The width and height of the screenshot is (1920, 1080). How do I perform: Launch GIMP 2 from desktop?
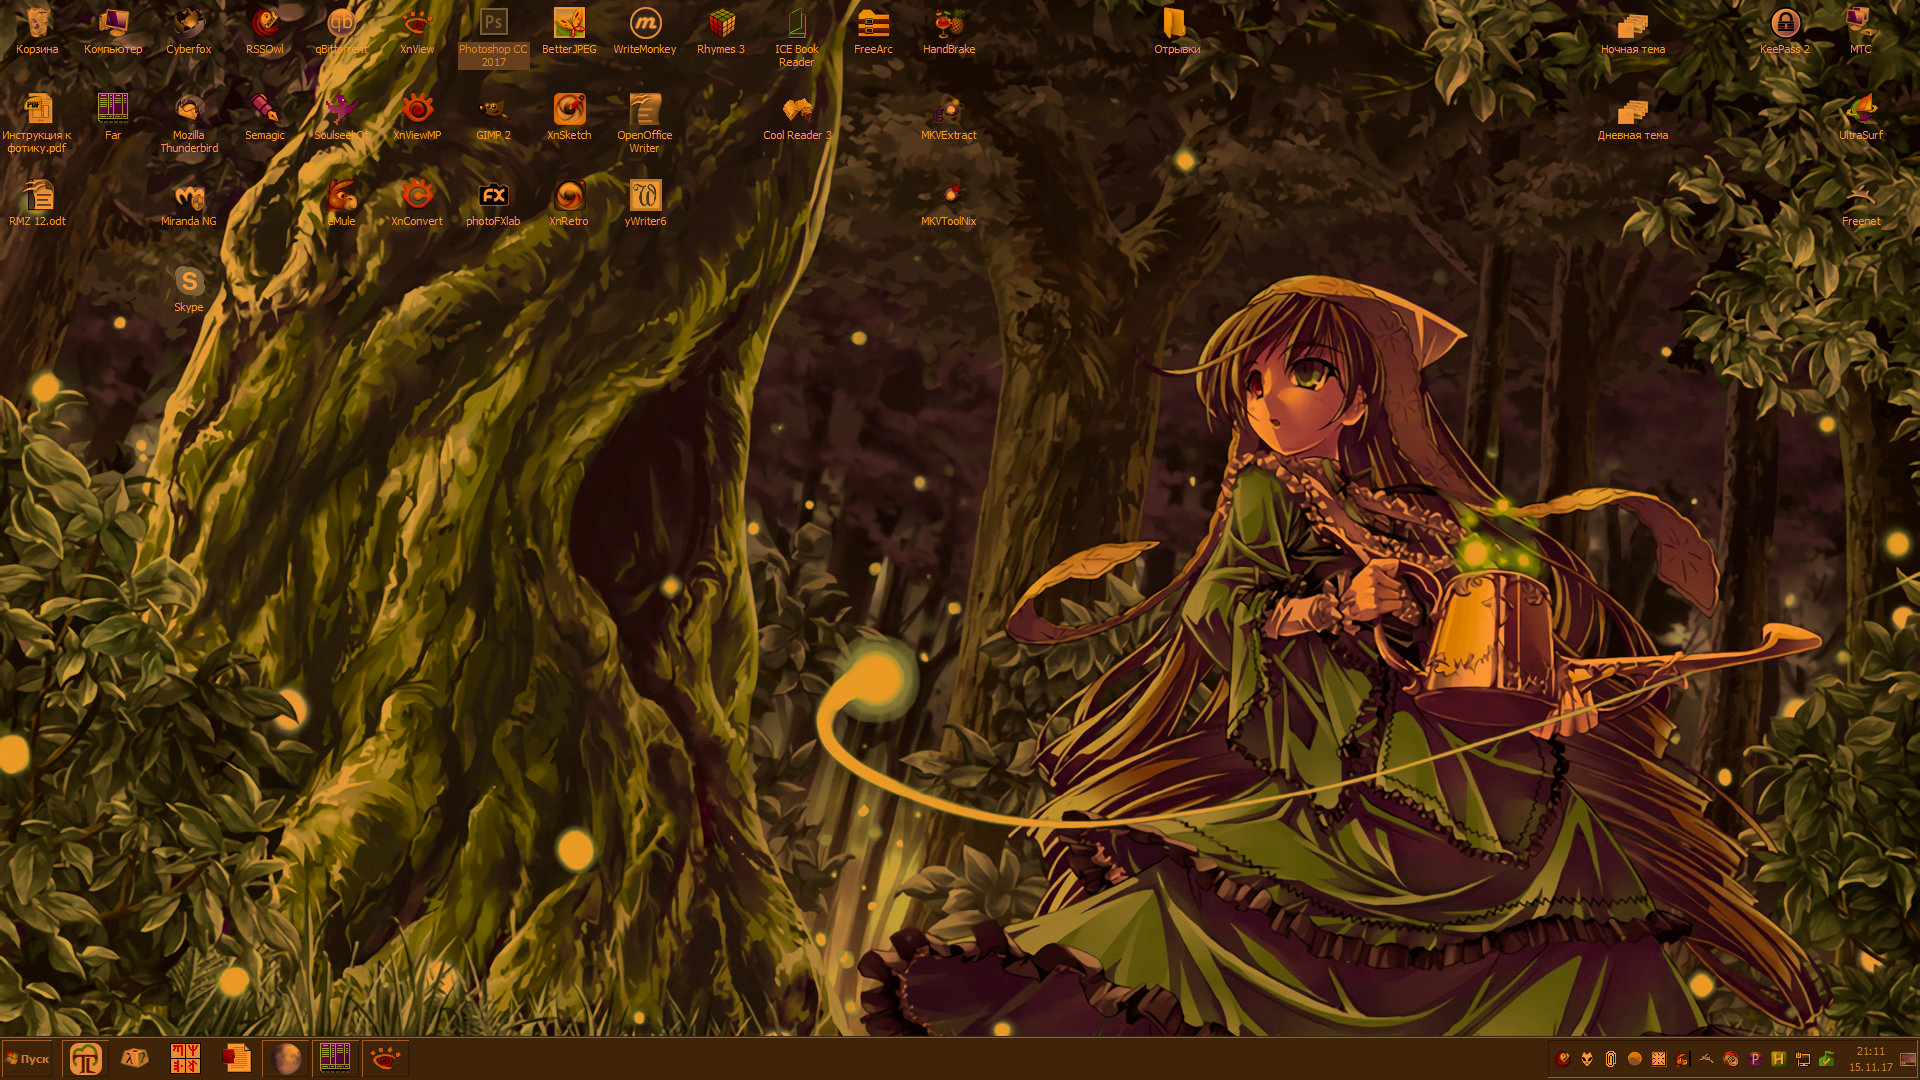tap(493, 110)
